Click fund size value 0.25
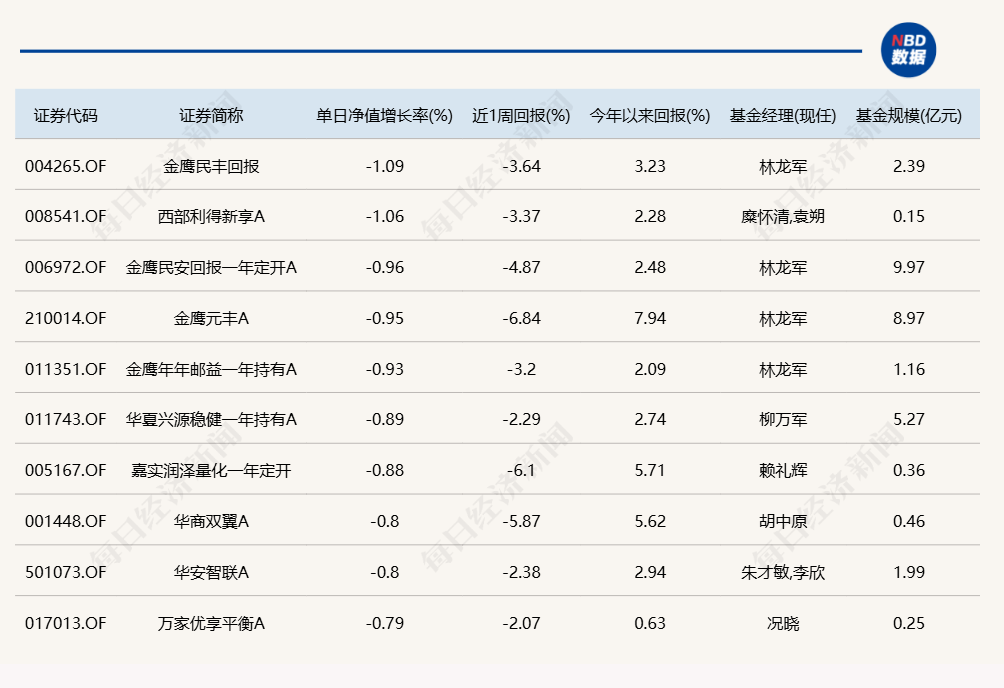This screenshot has height=688, width=1004. point(909,623)
